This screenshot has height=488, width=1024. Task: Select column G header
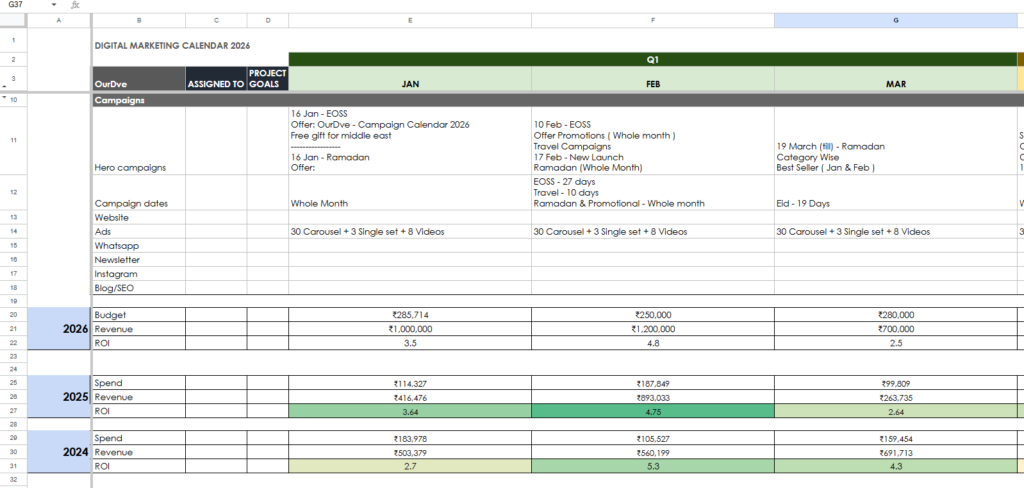[x=896, y=20]
